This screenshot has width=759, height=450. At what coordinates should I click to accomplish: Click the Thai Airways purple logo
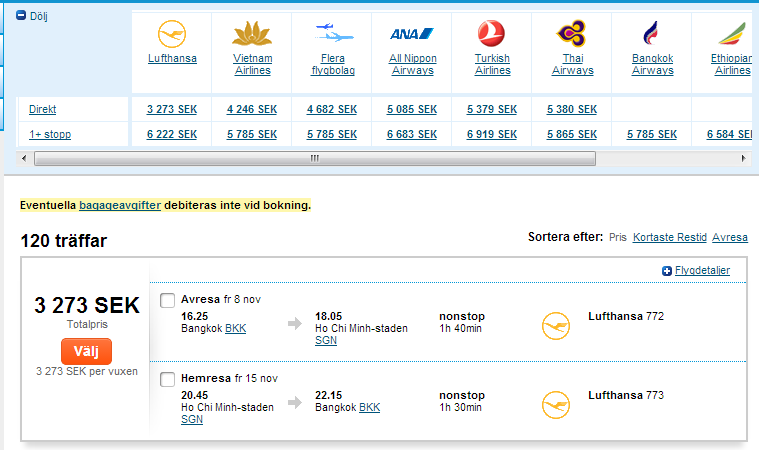point(572,33)
